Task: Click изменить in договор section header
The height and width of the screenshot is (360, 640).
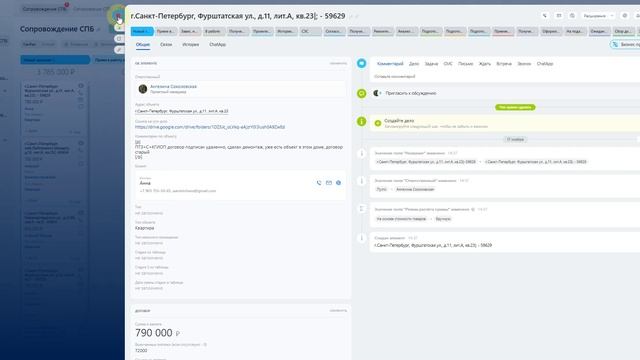Action: (x=338, y=311)
